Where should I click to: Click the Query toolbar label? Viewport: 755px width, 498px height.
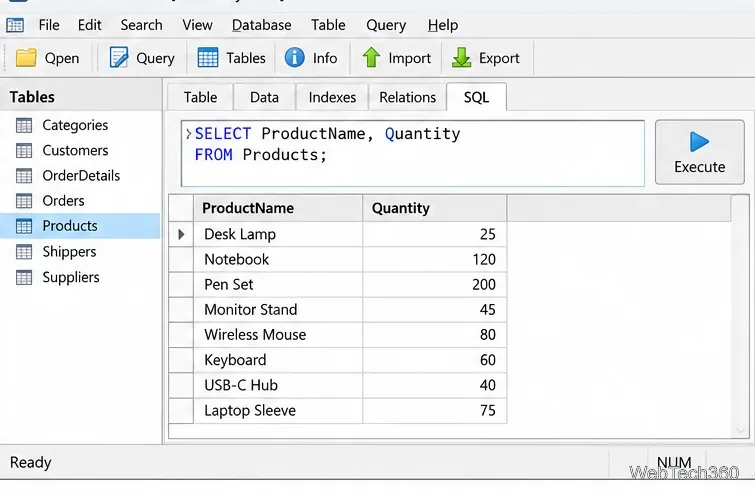pos(155,58)
